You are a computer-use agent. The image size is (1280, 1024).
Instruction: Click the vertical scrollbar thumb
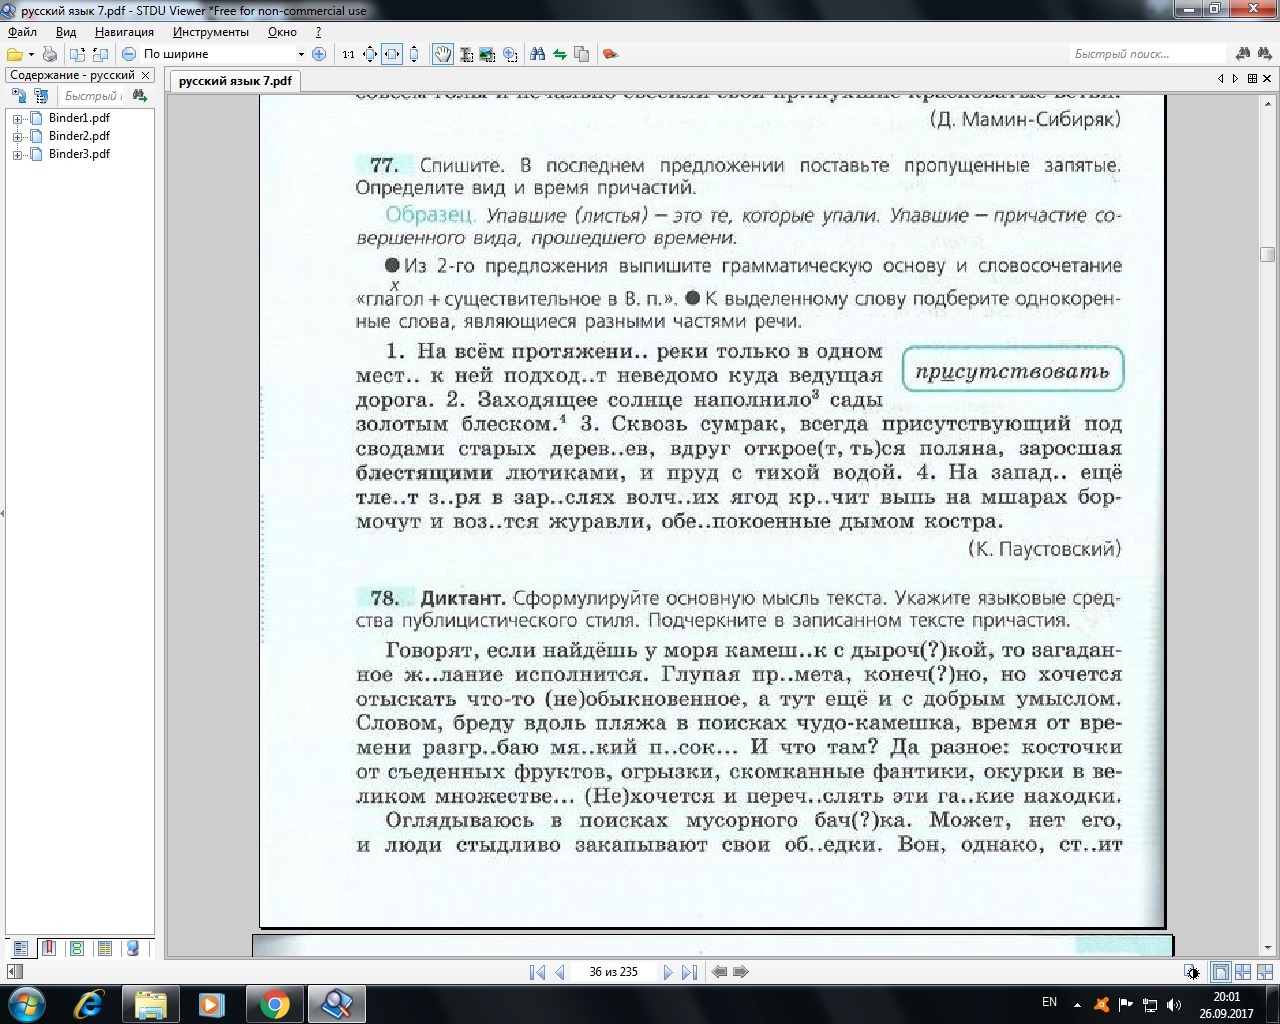pos(1268,254)
